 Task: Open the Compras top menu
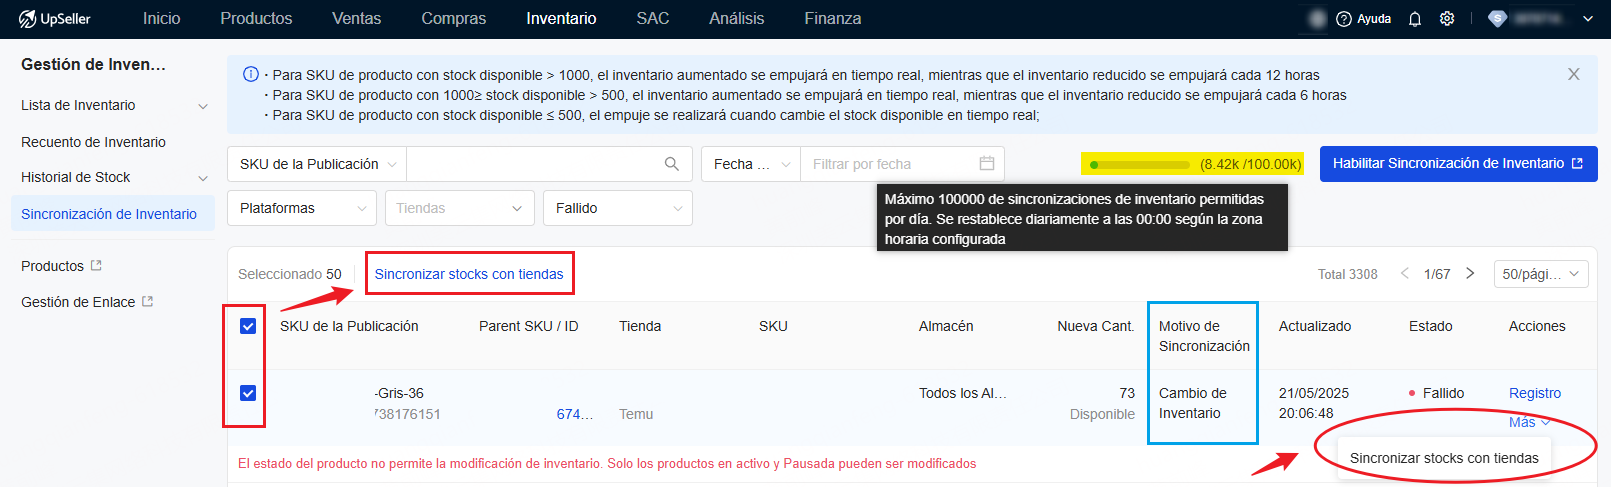pos(453,19)
